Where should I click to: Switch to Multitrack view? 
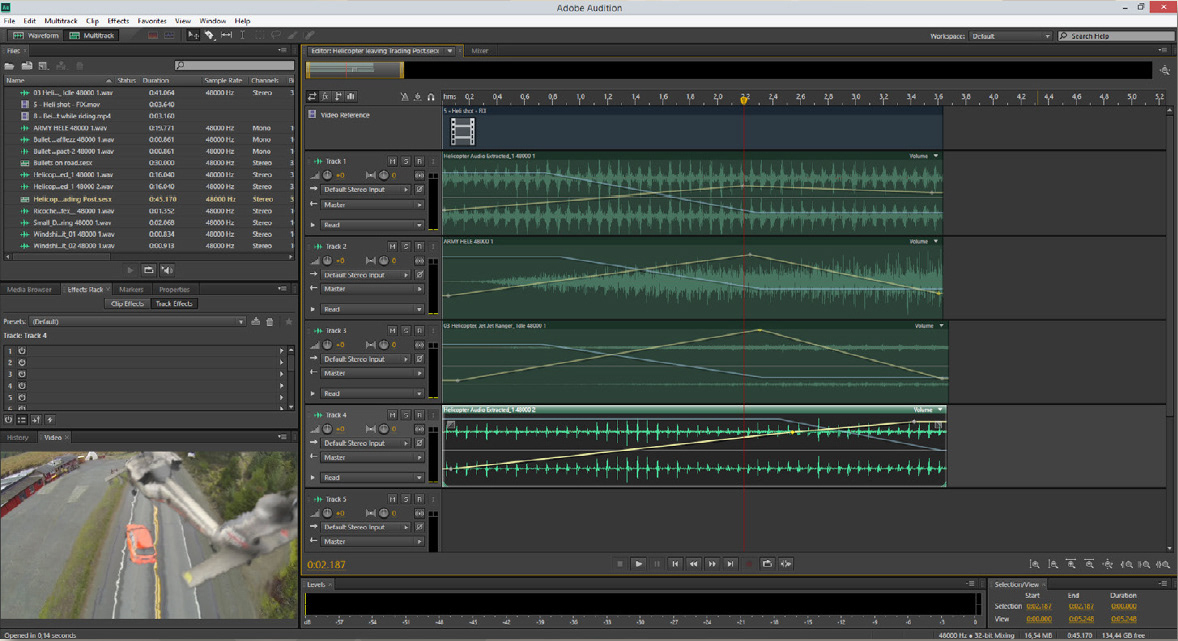pos(91,35)
